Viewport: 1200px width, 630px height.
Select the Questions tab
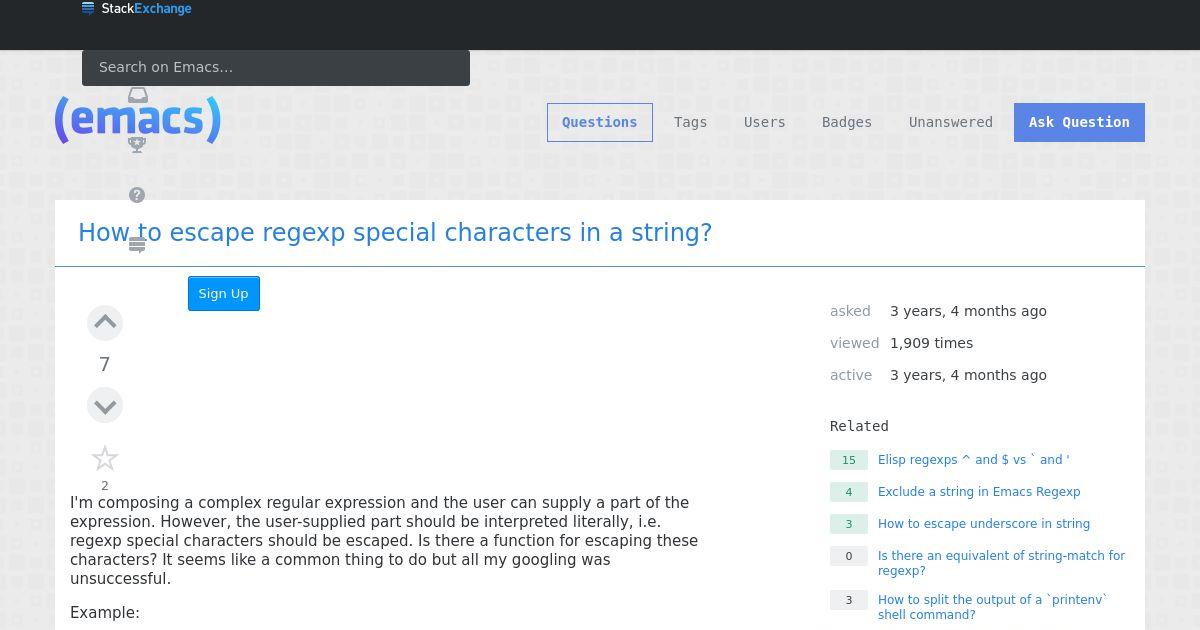click(x=600, y=122)
